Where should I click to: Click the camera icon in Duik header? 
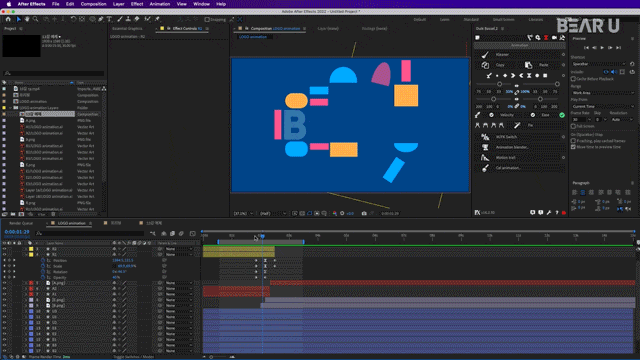point(554,38)
